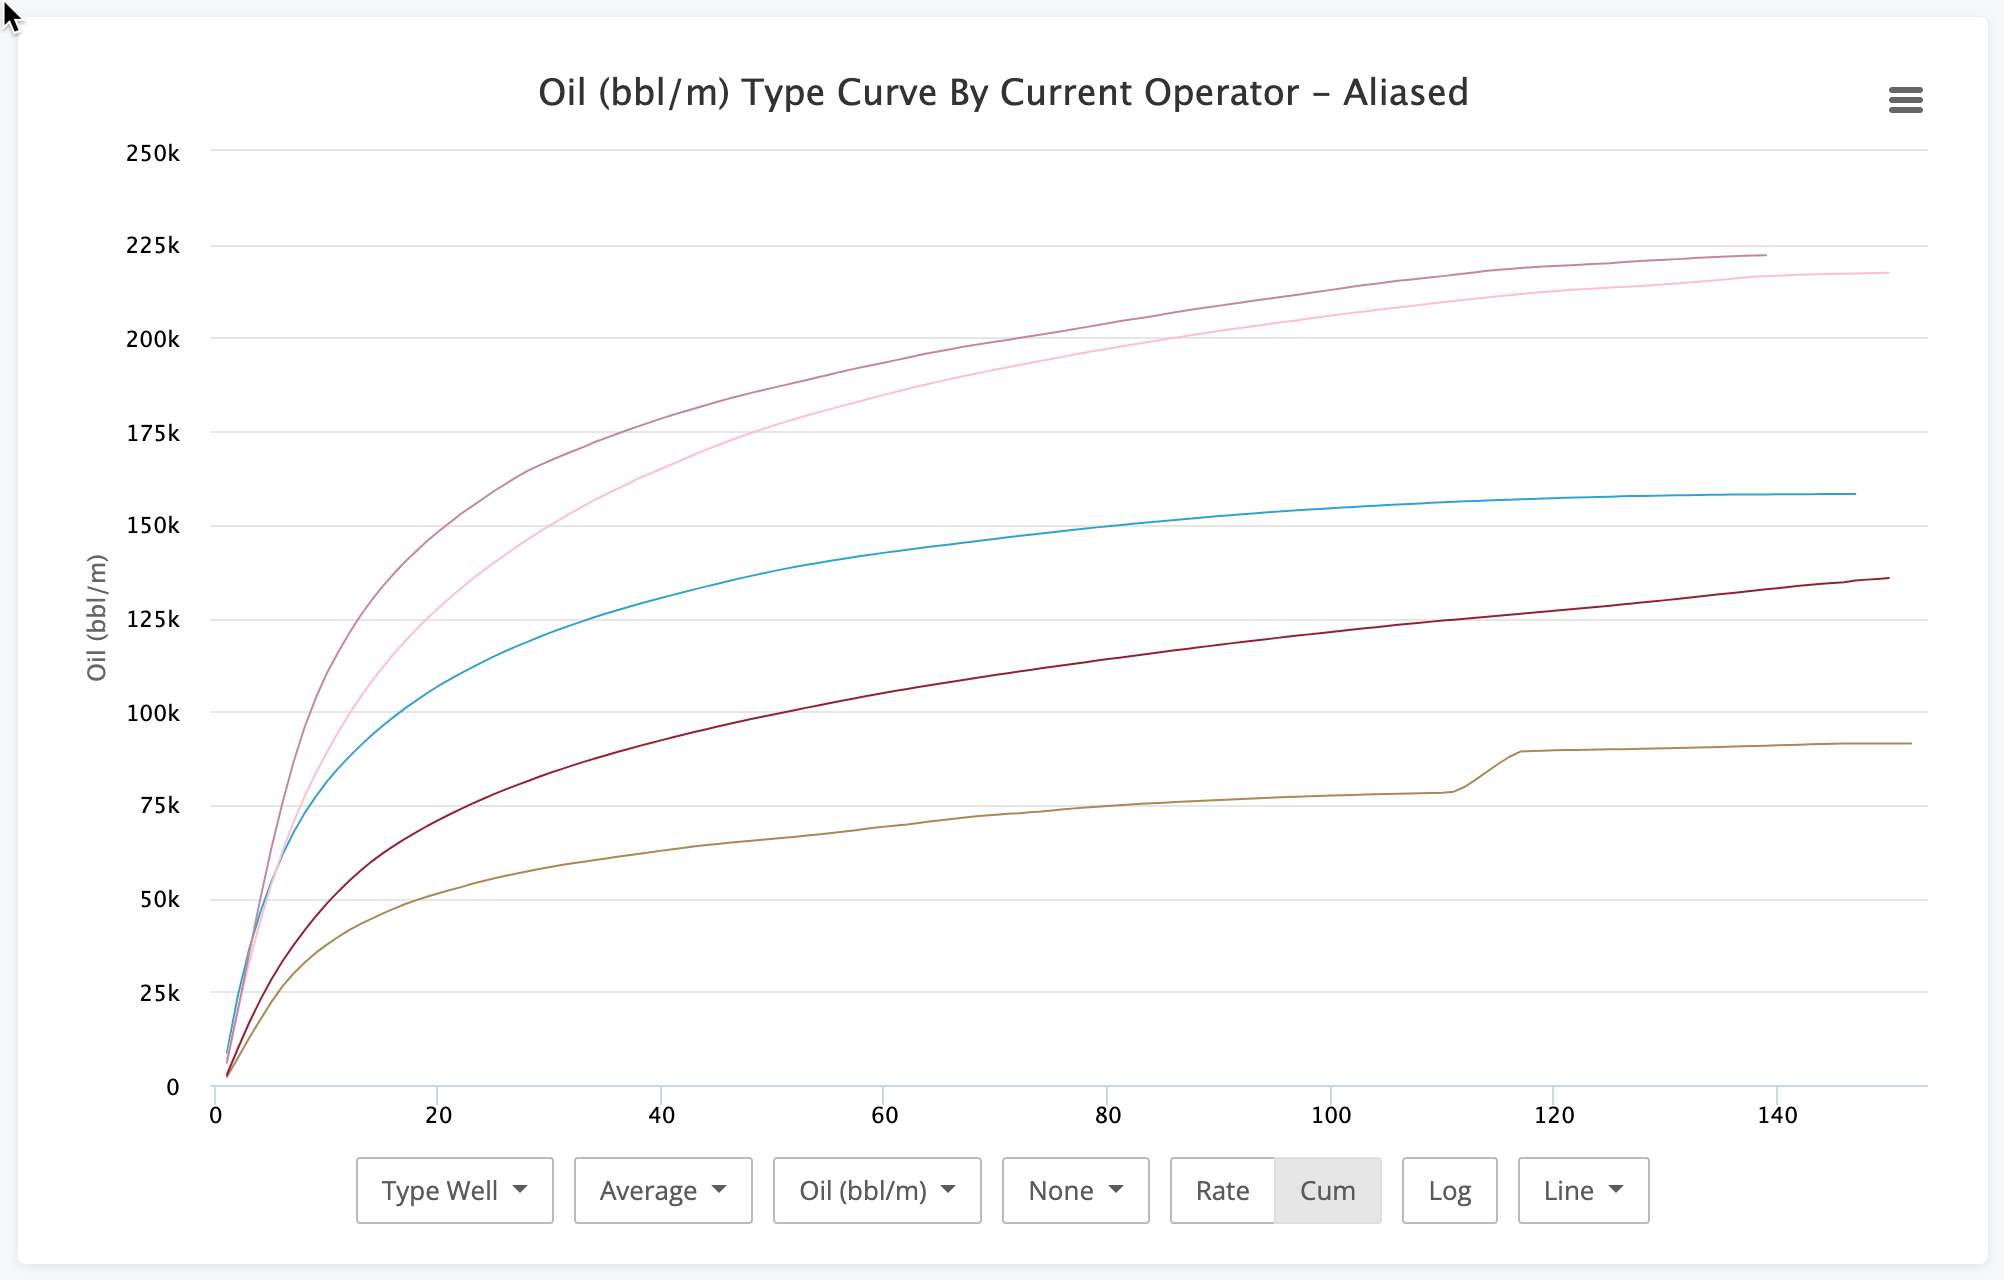Click the Average dropdown caret arrow
2004x1280 pixels.
(719, 1189)
